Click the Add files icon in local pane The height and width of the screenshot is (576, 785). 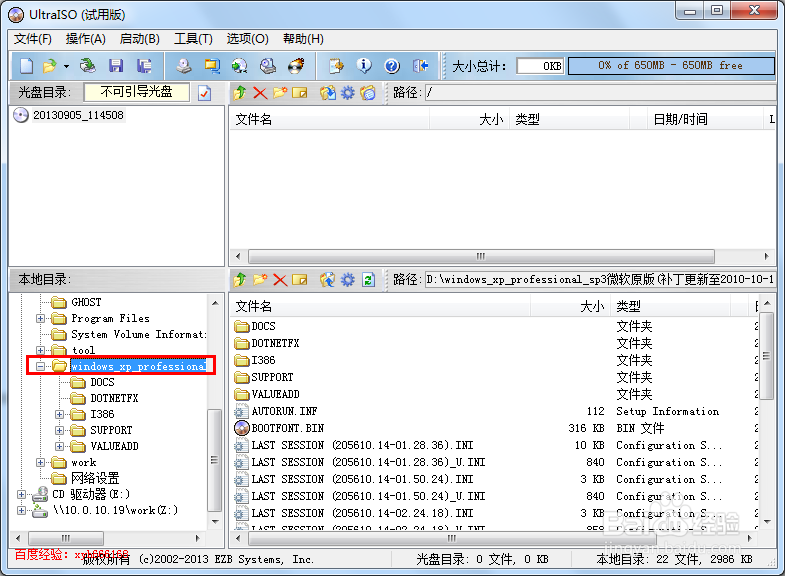[x=327, y=279]
